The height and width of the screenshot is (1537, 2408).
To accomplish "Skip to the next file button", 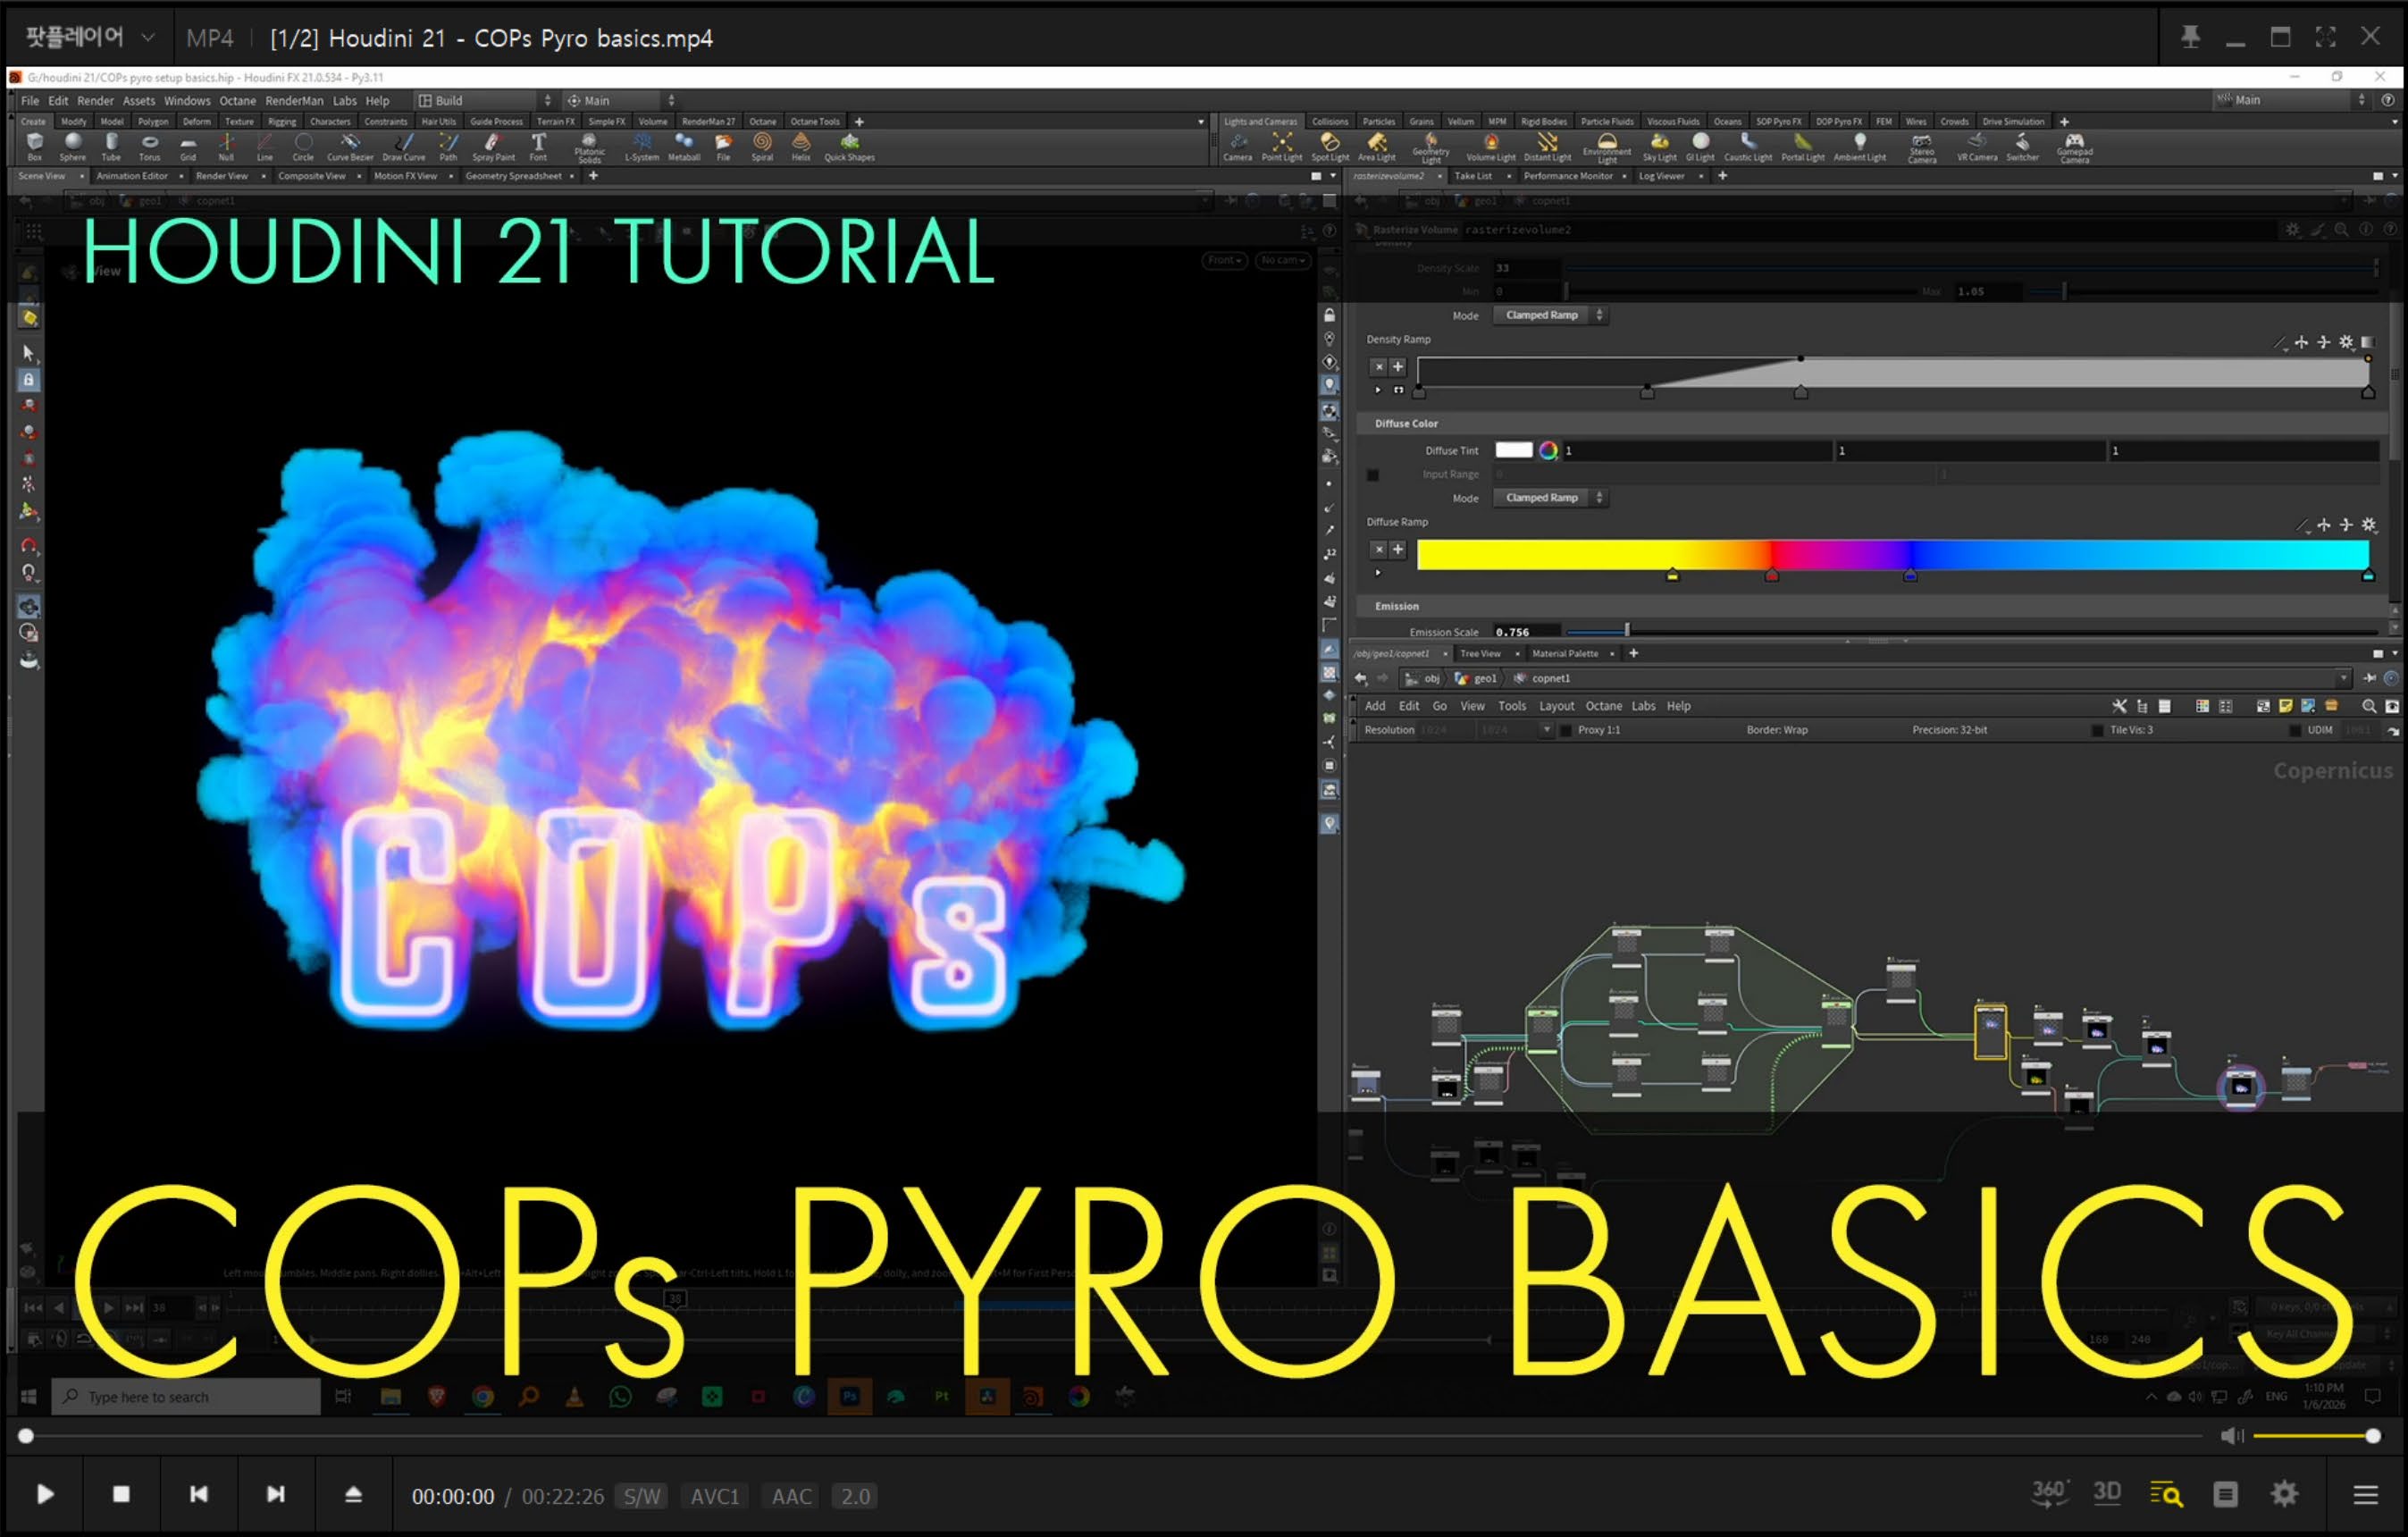I will coord(275,1494).
